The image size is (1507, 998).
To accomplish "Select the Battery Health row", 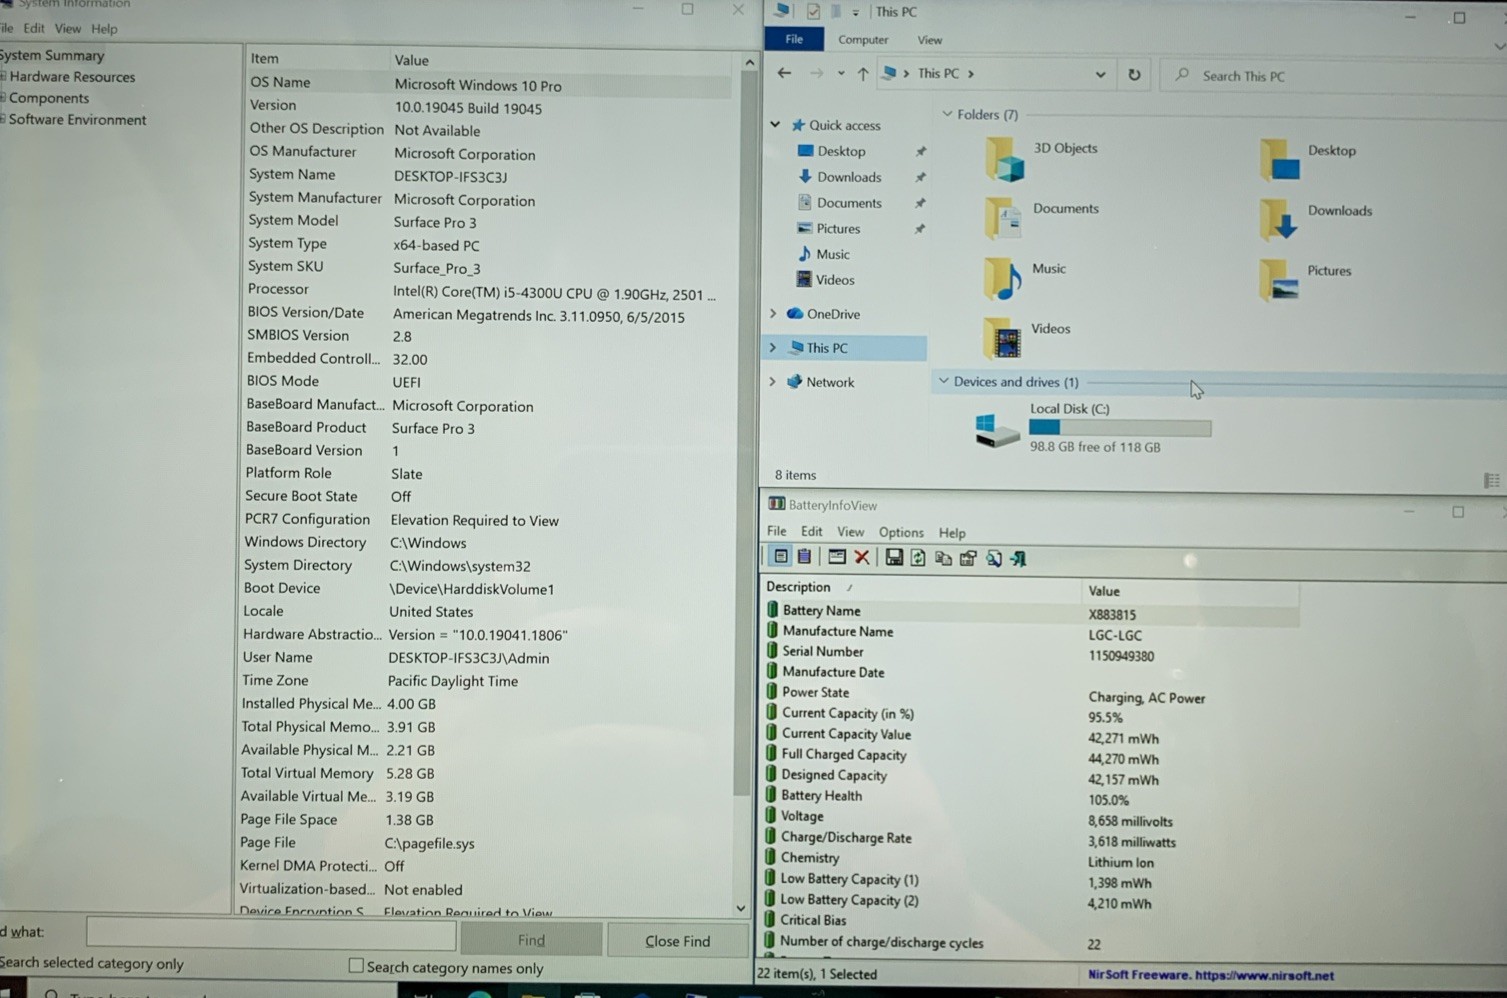I will 1030,797.
